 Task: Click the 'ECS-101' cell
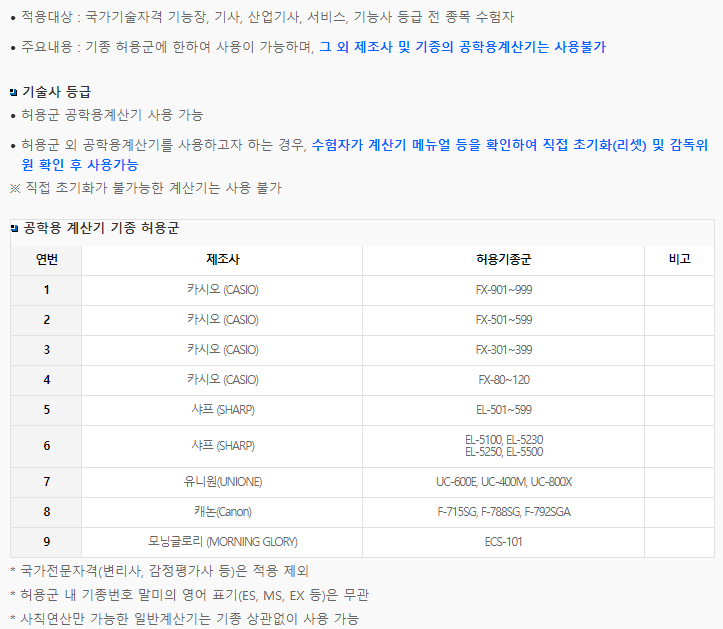(504, 542)
